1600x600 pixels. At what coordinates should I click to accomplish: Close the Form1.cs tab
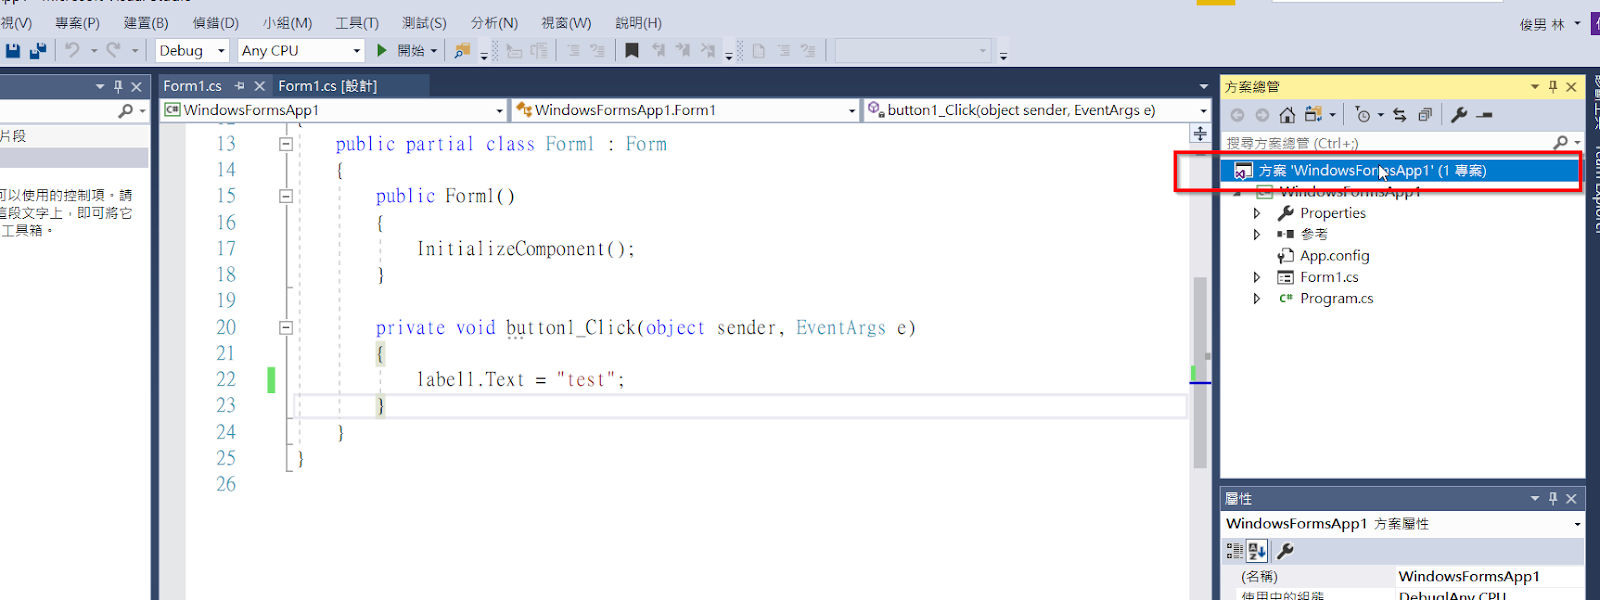260,86
